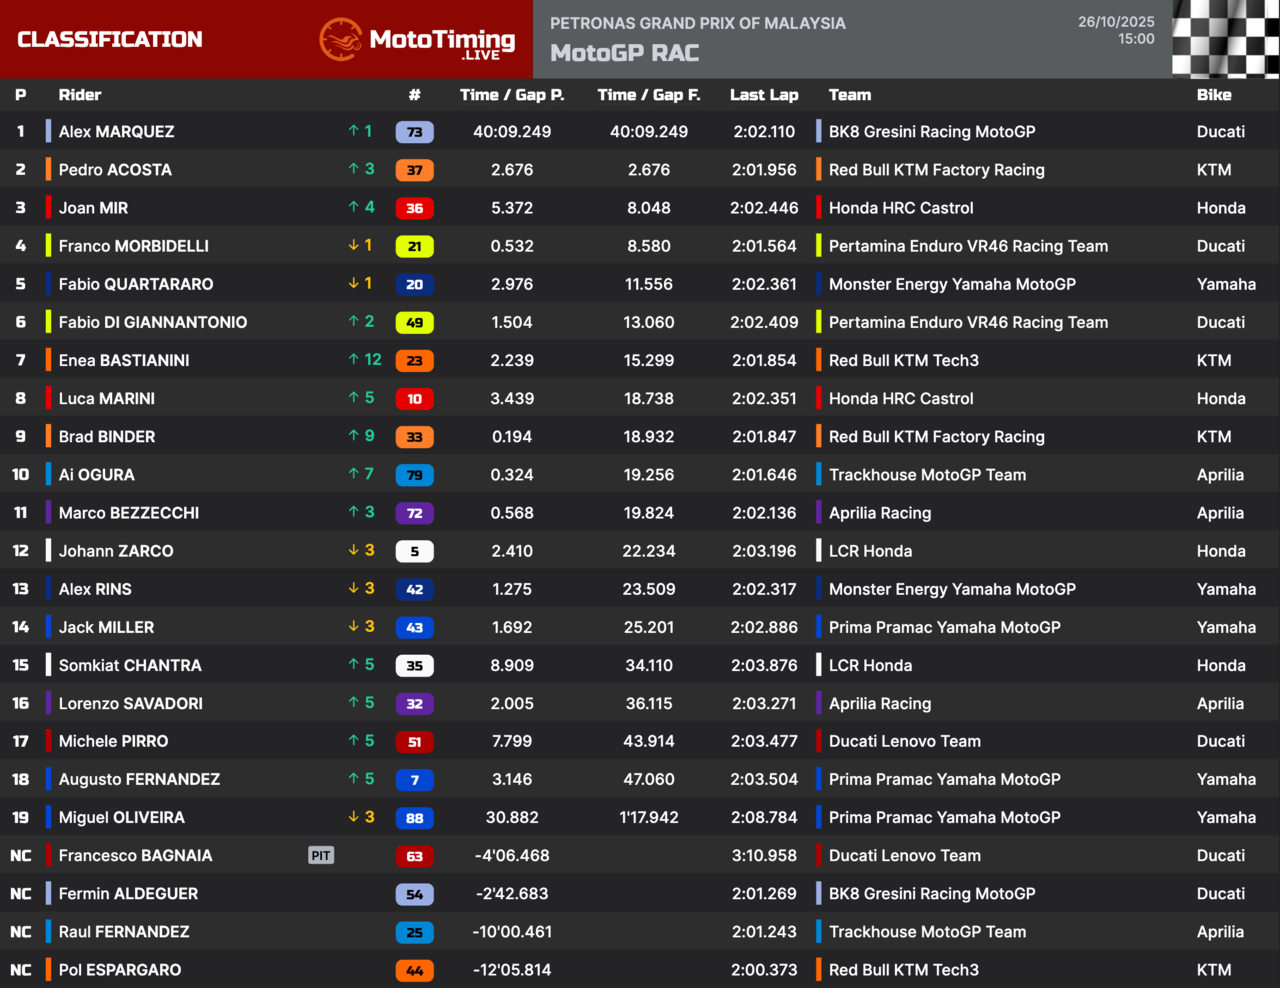Click the Last Lap column header

pos(764,95)
